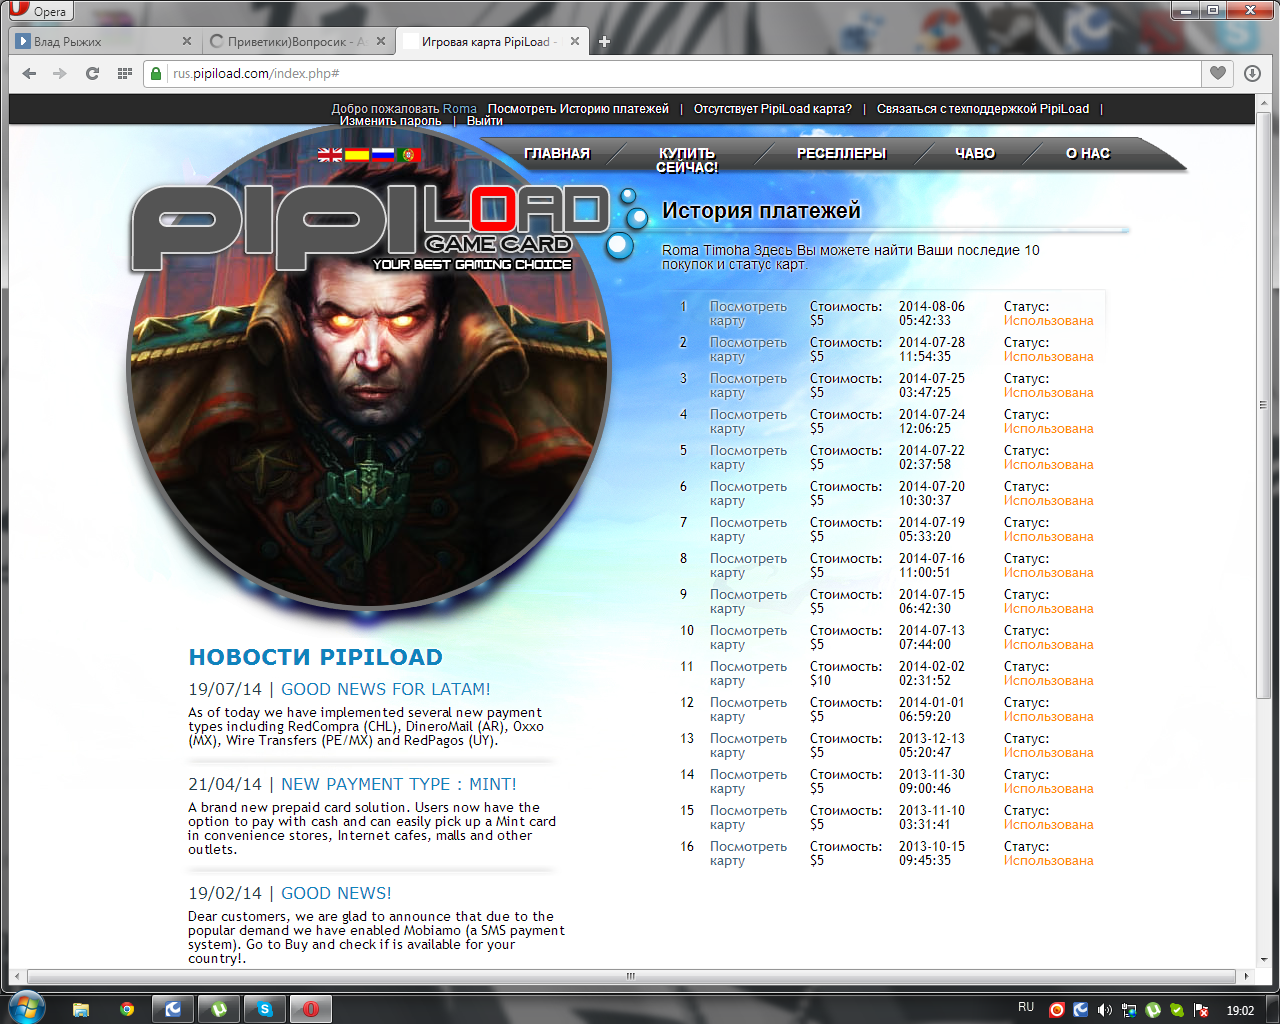Click the 19:02 taskbar clock
1280x1024 pixels.
pos(1240,1010)
